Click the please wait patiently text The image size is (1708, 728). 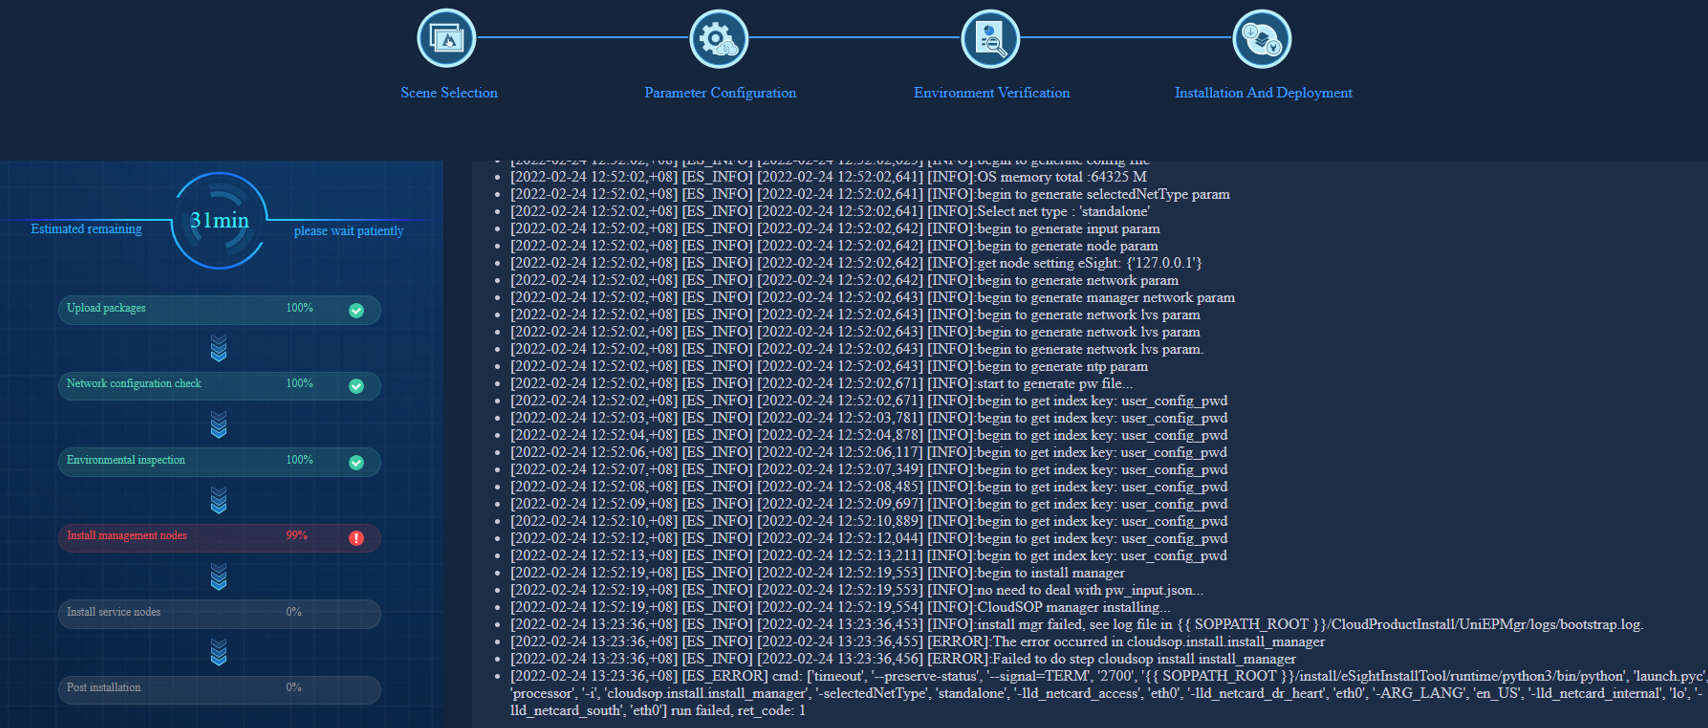[349, 231]
